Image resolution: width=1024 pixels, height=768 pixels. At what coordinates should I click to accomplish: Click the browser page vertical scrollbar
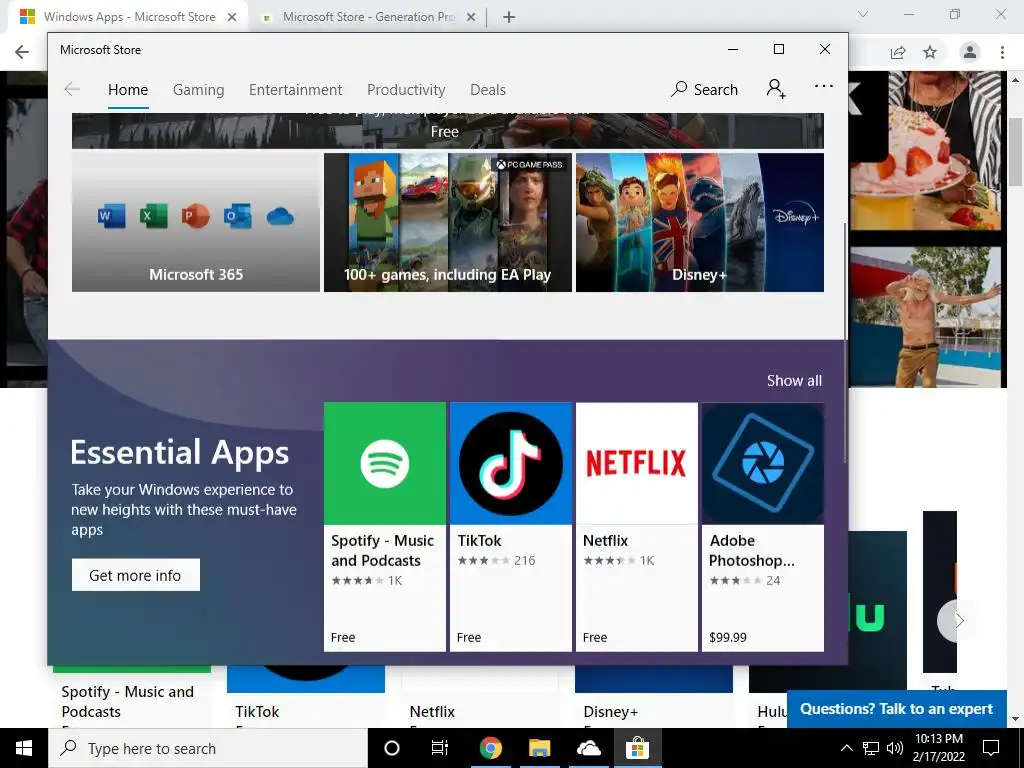click(x=1016, y=152)
